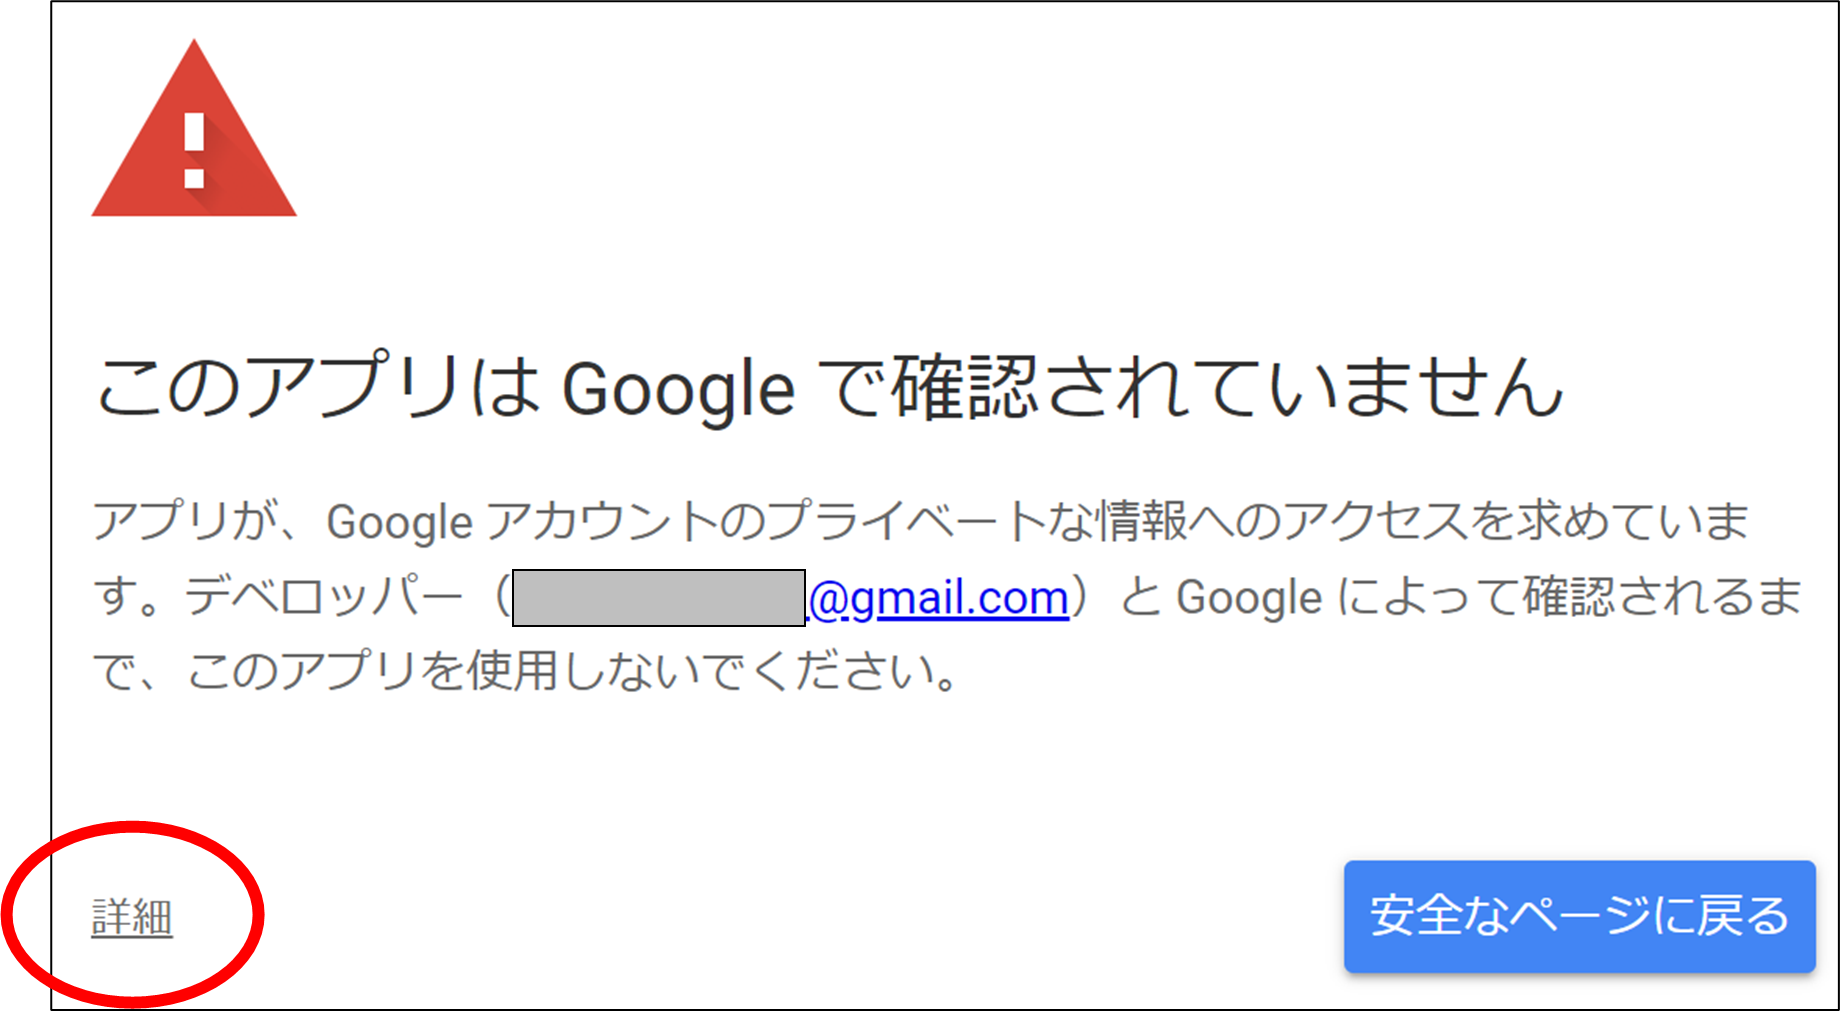The width and height of the screenshot is (1840, 1011).
Task: Click the word デベロッパー
Action: click(324, 597)
